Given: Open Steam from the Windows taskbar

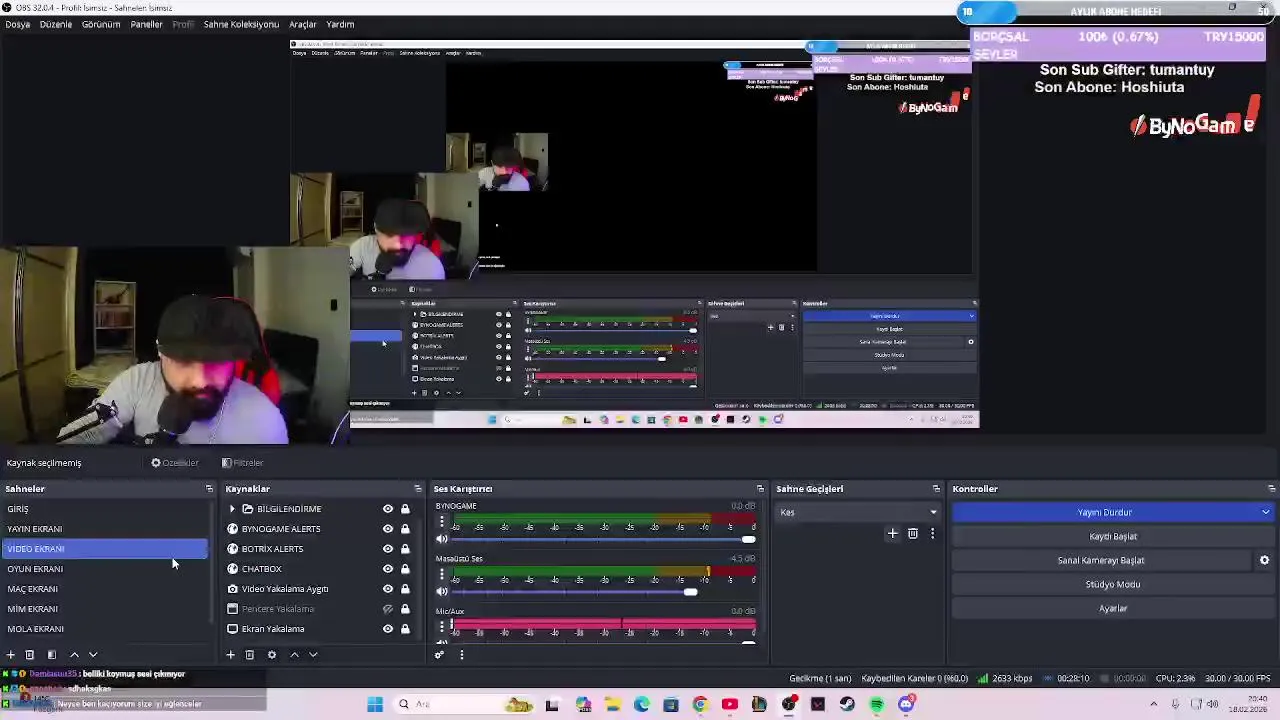Looking at the screenshot, I should pos(847,705).
